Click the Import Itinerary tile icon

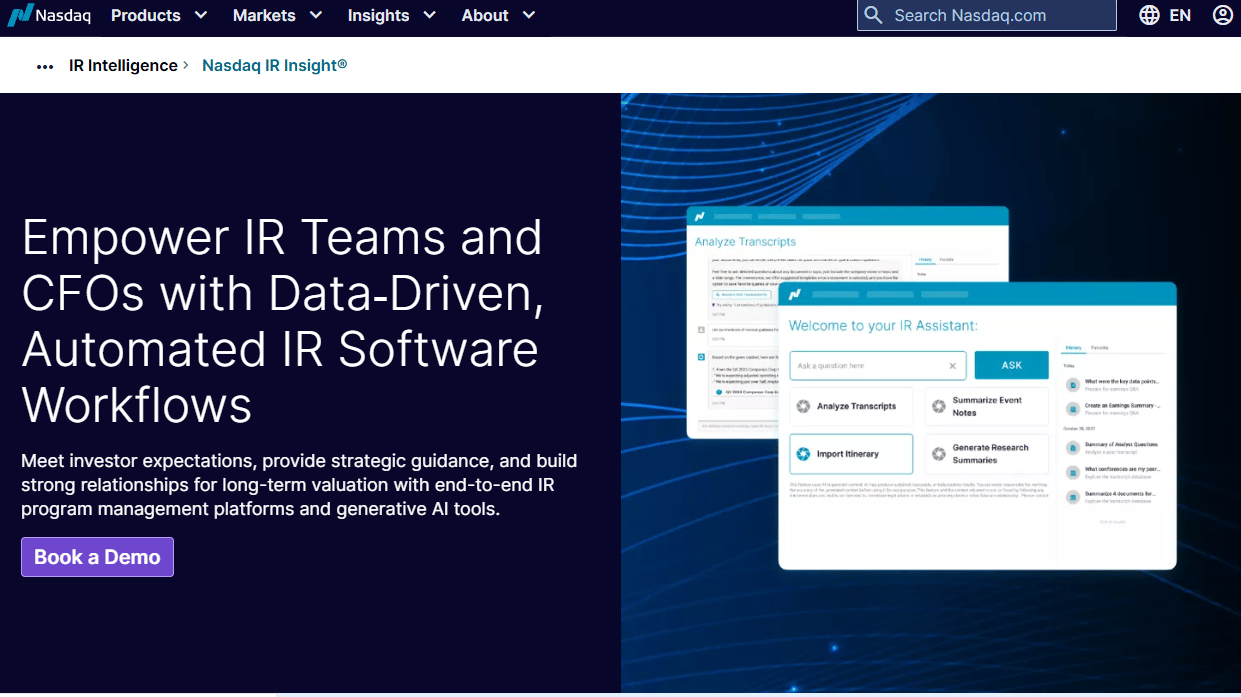coord(803,454)
